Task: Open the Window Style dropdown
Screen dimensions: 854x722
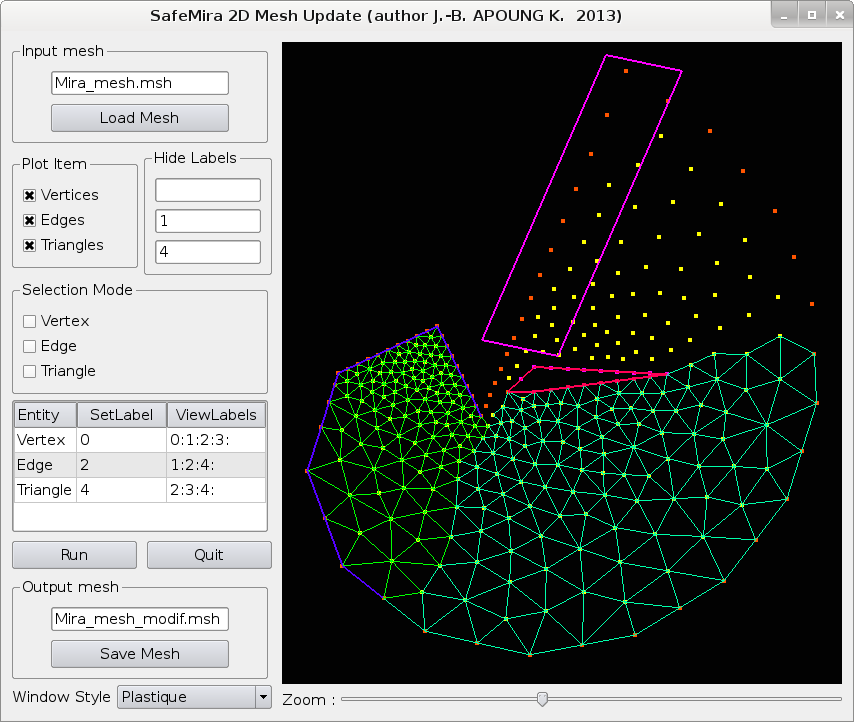Action: (194, 697)
